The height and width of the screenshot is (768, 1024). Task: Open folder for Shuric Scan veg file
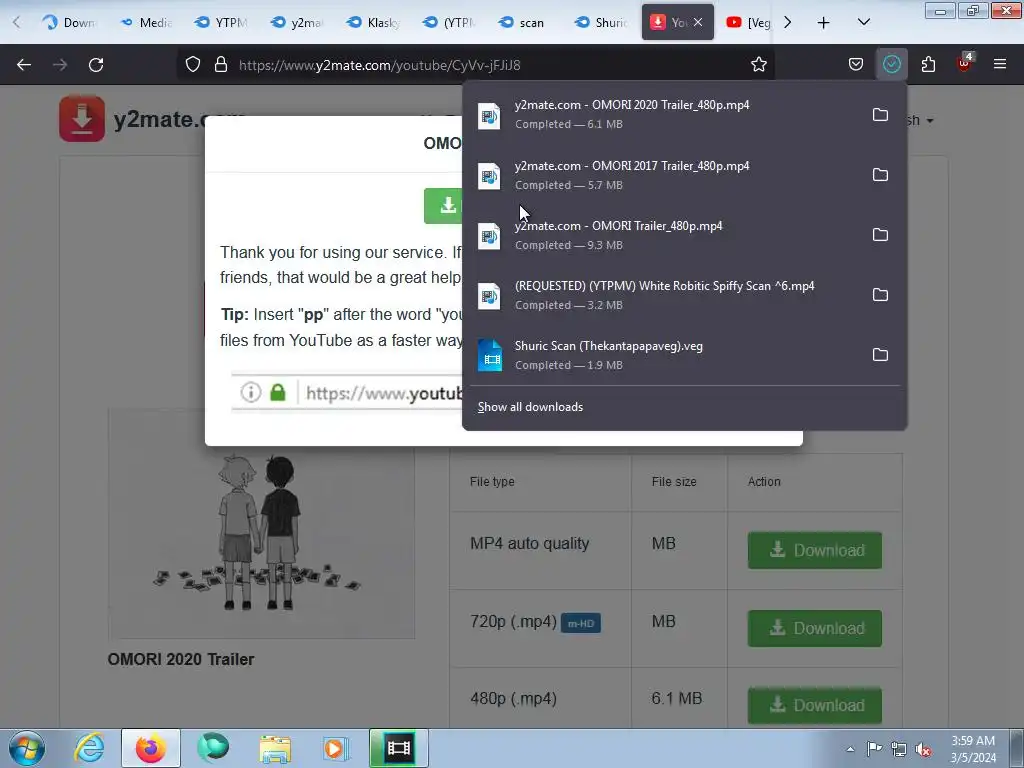[x=880, y=355]
